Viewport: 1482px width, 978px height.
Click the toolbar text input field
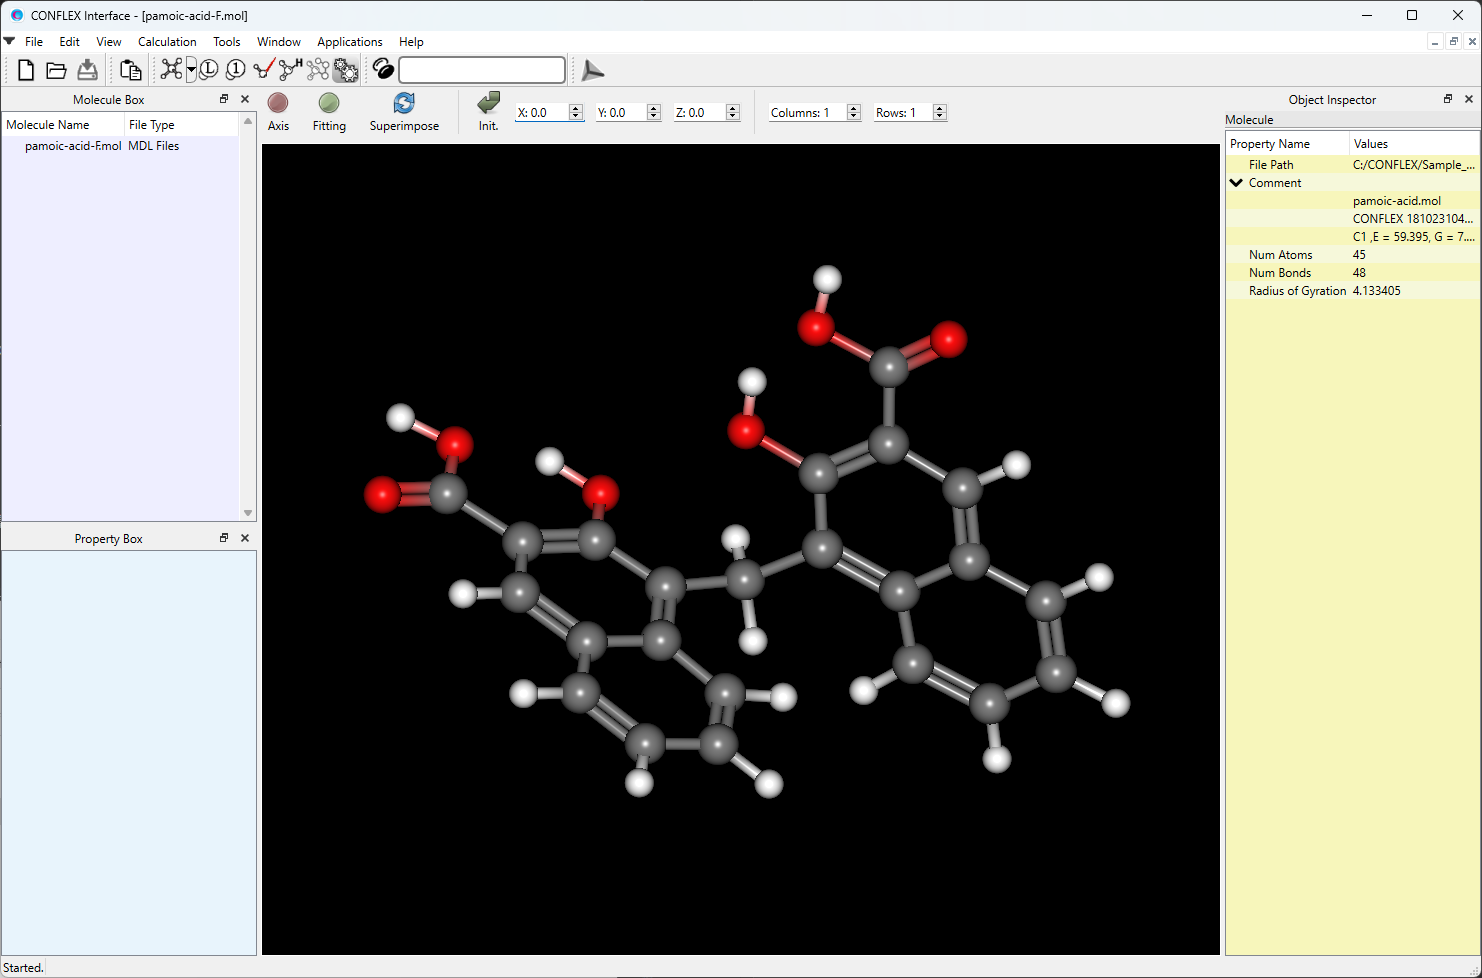(482, 70)
